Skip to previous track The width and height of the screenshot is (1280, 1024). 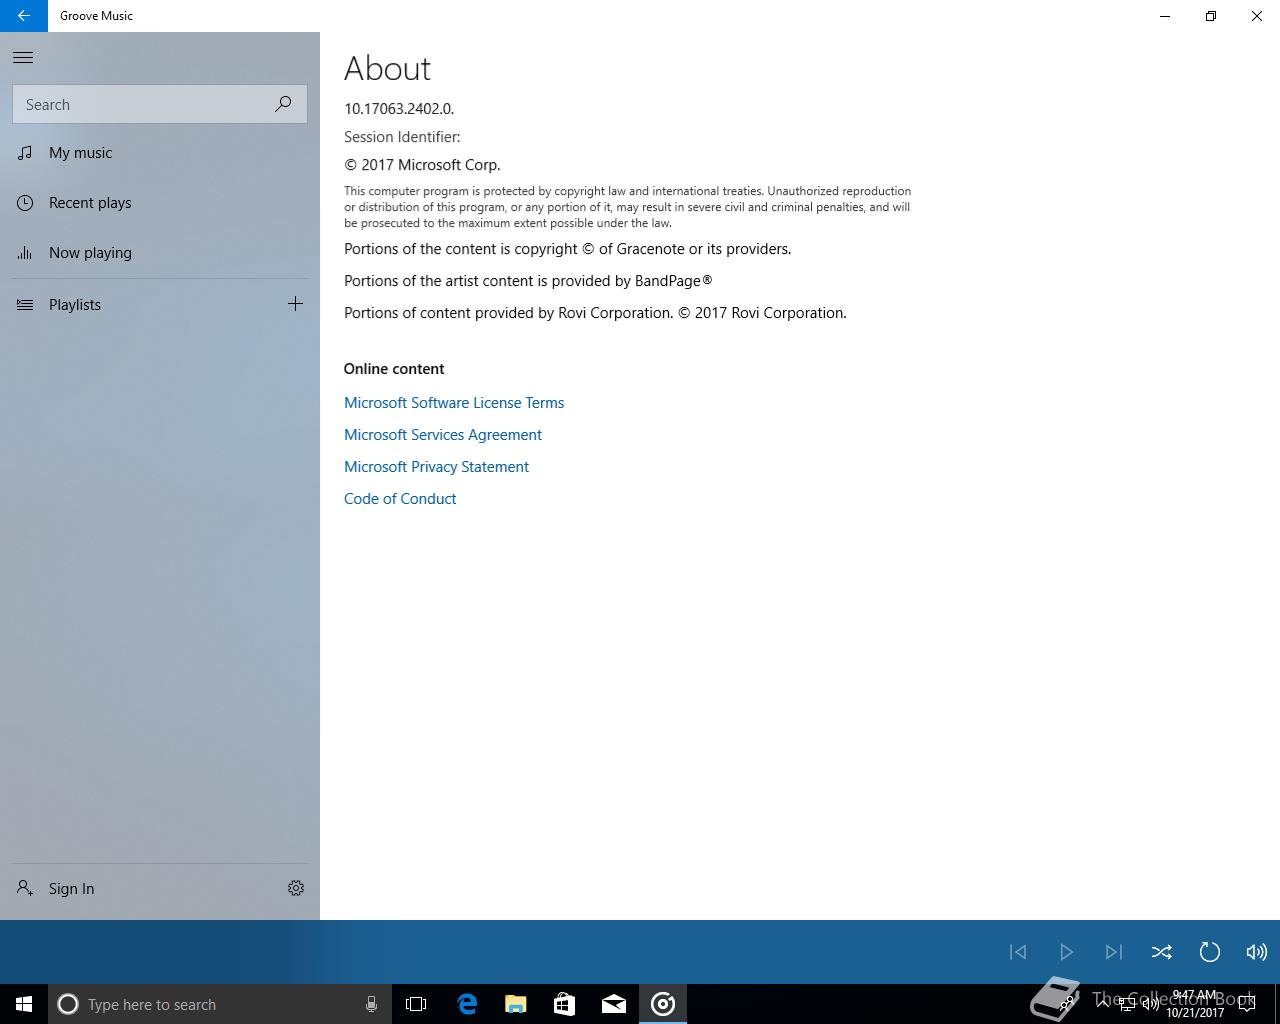(1018, 952)
